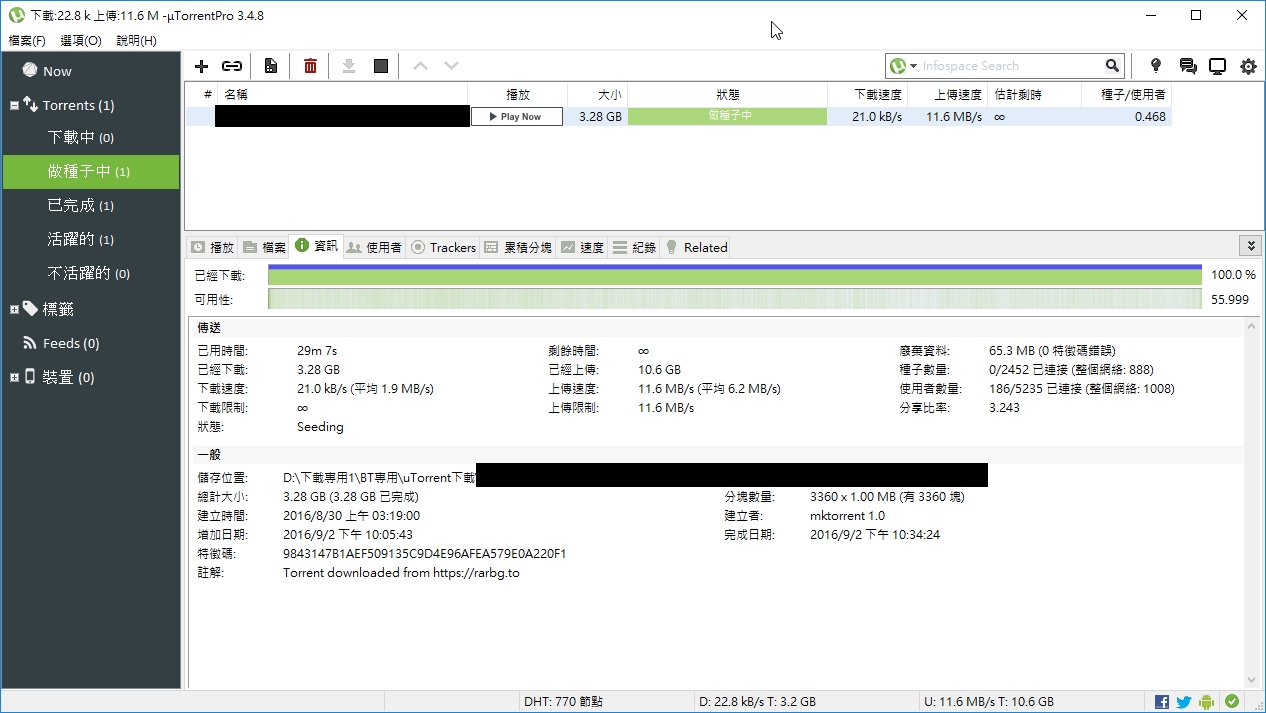Stop the torrent with square icon
Screen dimensions: 1266x713
381,66
